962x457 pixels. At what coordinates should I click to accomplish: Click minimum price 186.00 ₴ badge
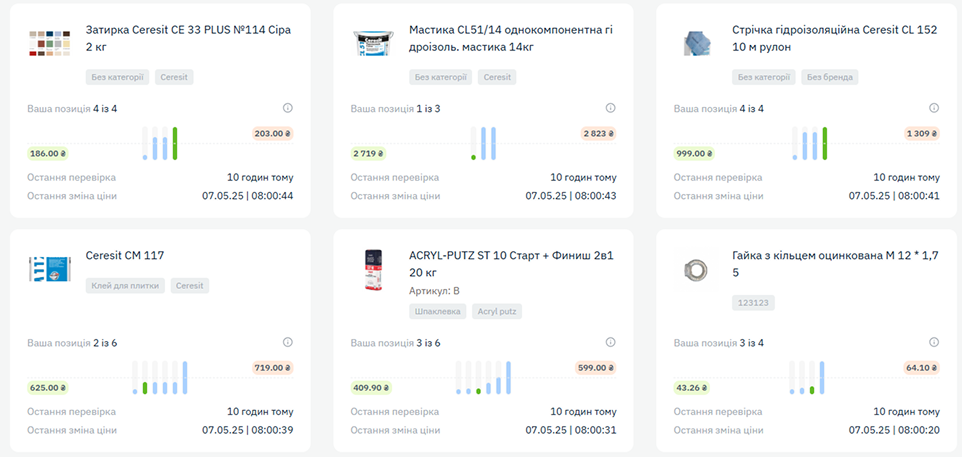point(48,153)
